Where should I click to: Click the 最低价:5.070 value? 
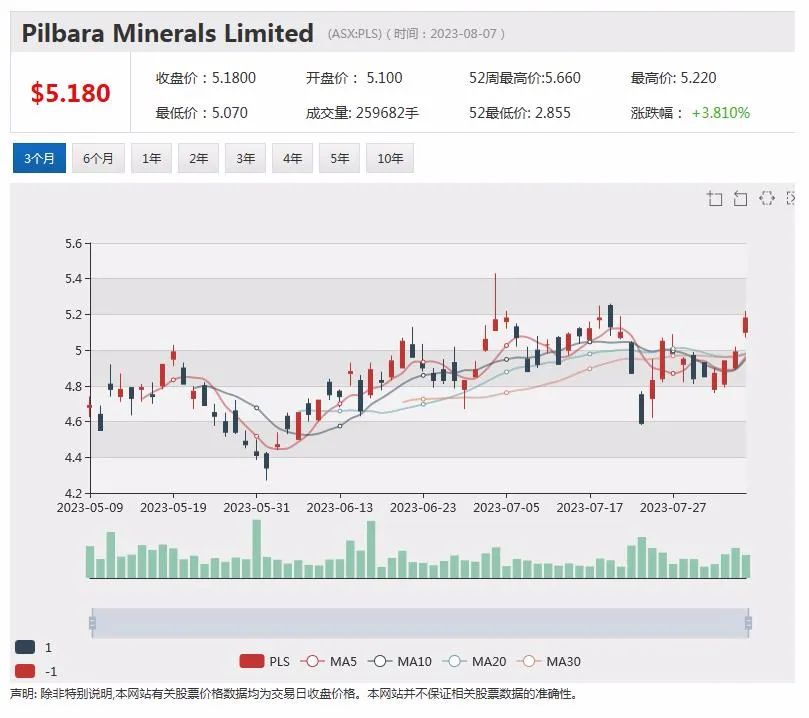(x=202, y=113)
